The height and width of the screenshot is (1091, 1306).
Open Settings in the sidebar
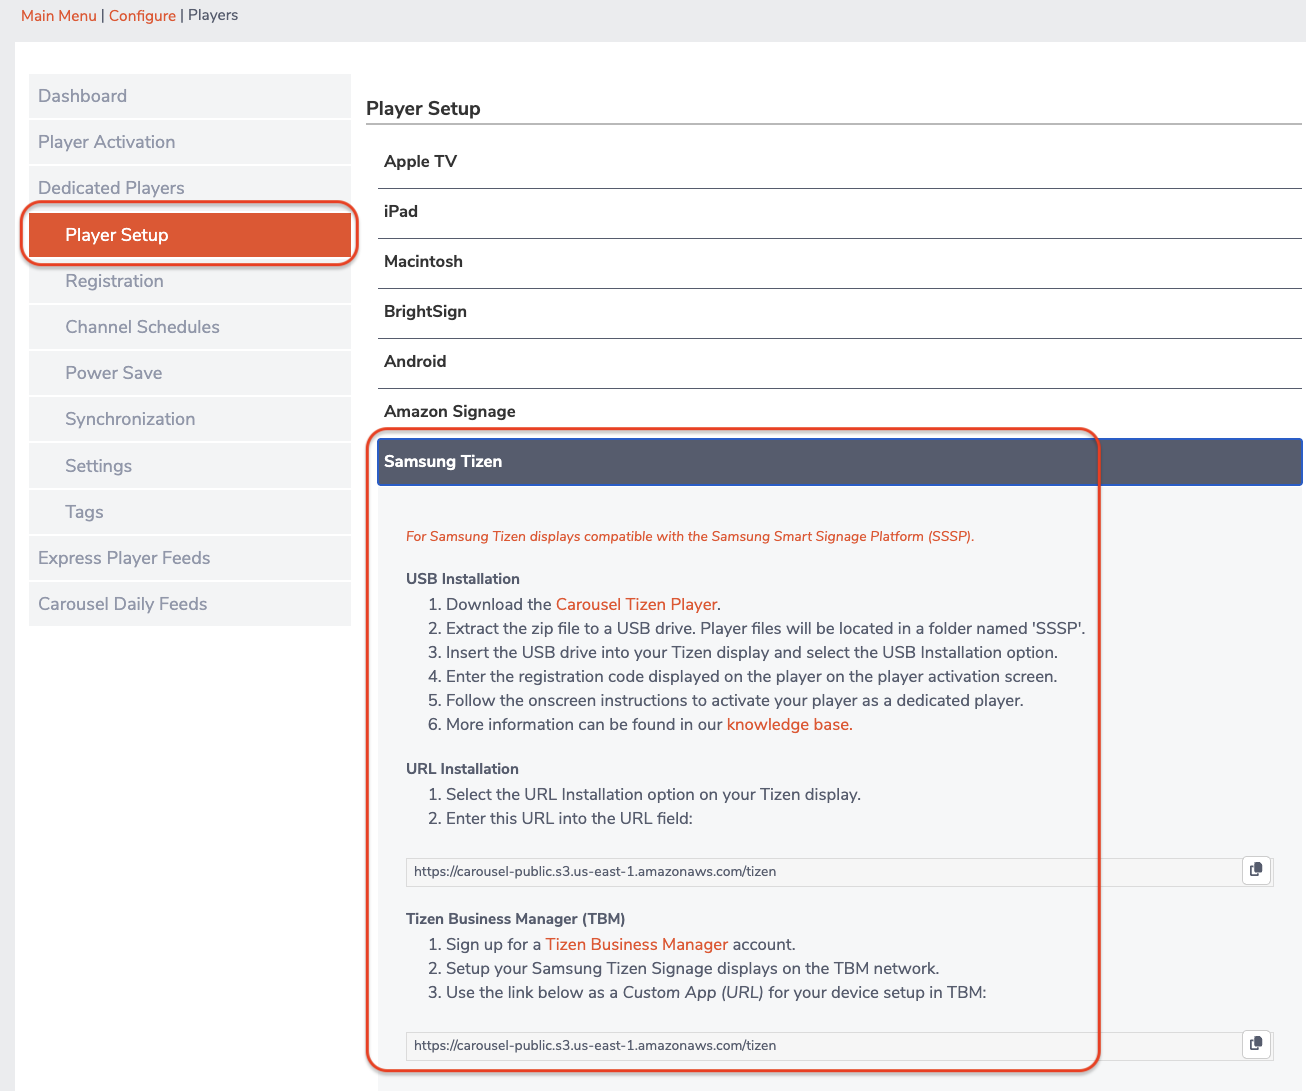190,466
